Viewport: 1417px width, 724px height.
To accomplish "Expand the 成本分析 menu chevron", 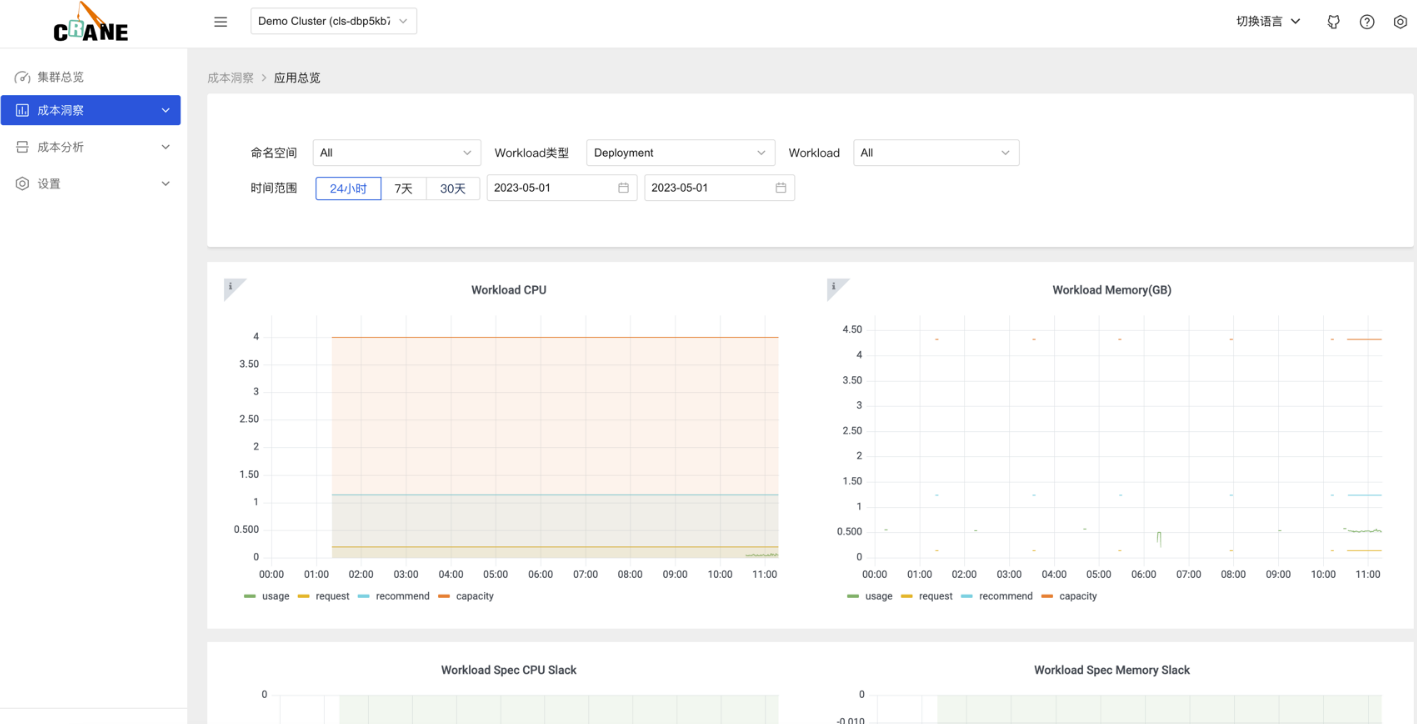I will [166, 147].
